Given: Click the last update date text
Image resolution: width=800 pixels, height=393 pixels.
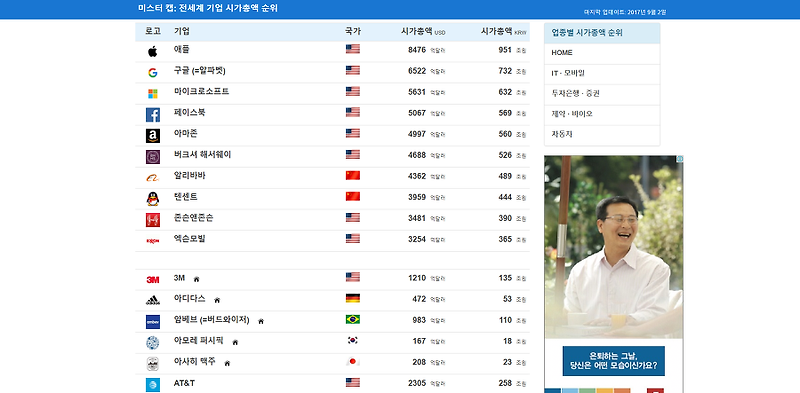Looking at the screenshot, I should (x=625, y=12).
